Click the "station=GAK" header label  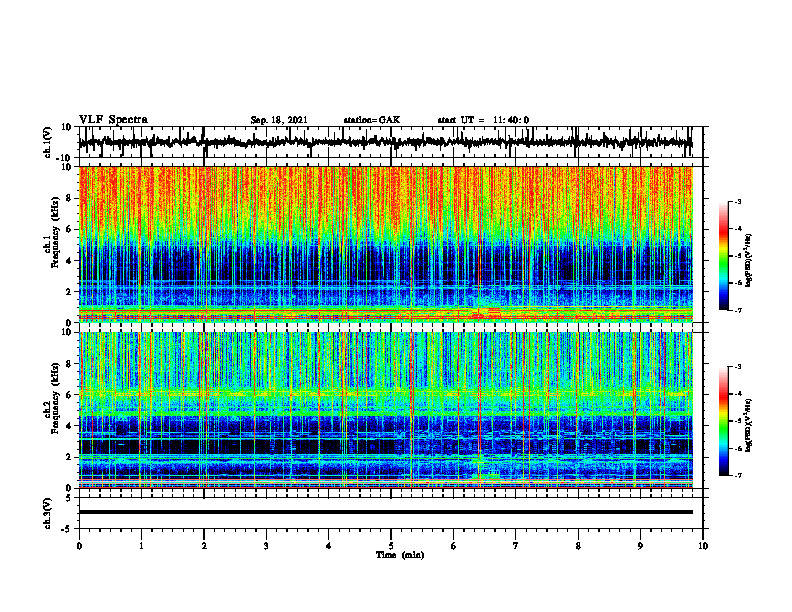click(372, 120)
